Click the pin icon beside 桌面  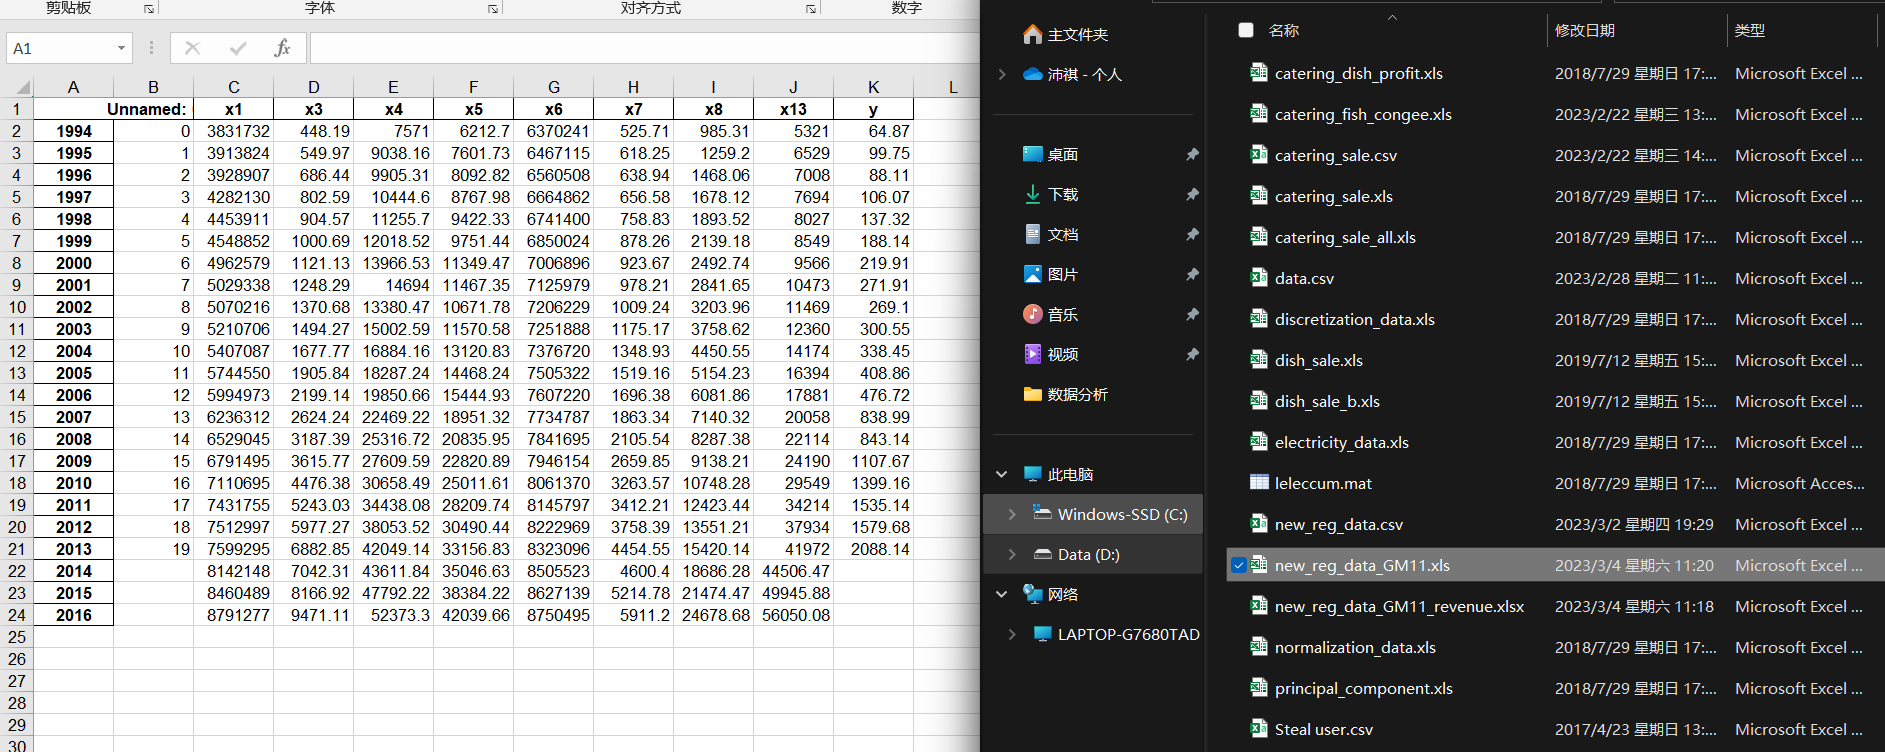pos(1192,155)
